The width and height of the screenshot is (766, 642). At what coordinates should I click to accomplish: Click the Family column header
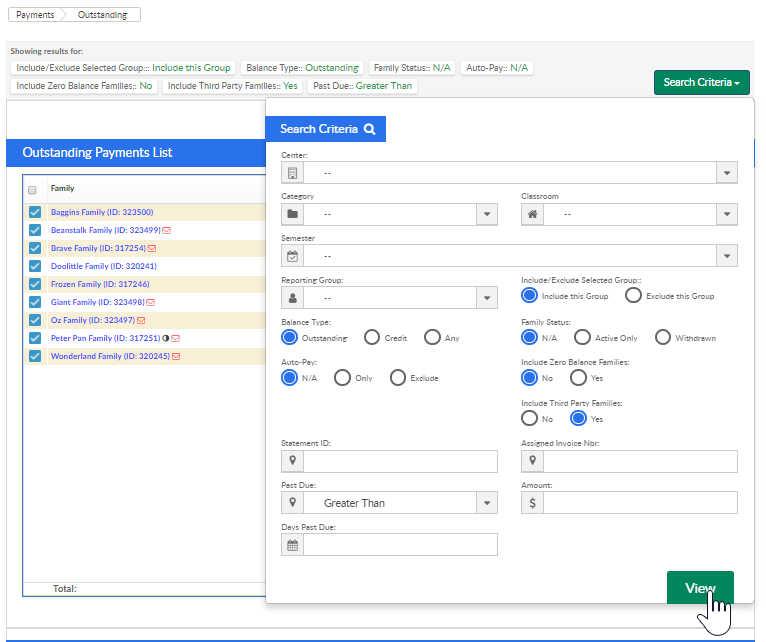pyautogui.click(x=63, y=189)
